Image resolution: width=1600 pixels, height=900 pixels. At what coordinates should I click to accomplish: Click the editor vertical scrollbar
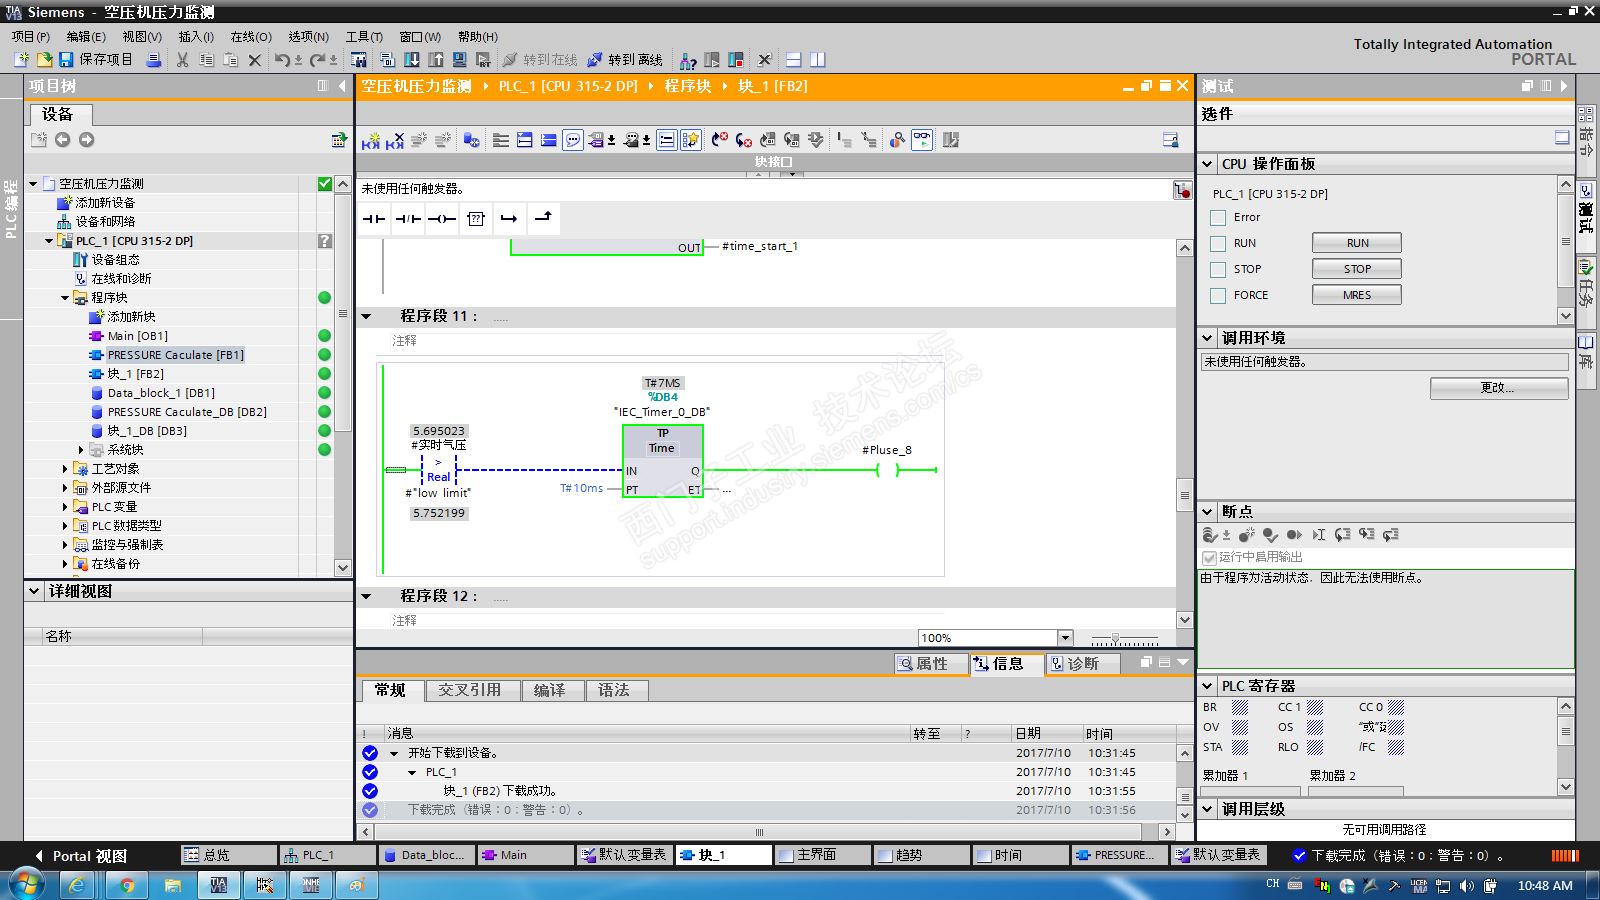point(1185,433)
